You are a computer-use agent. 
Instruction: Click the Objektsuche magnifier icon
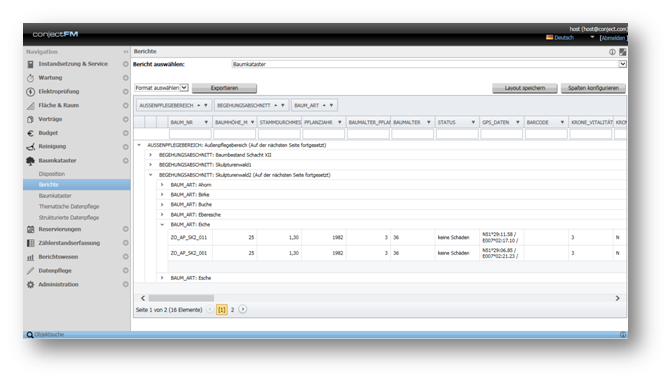point(30,335)
